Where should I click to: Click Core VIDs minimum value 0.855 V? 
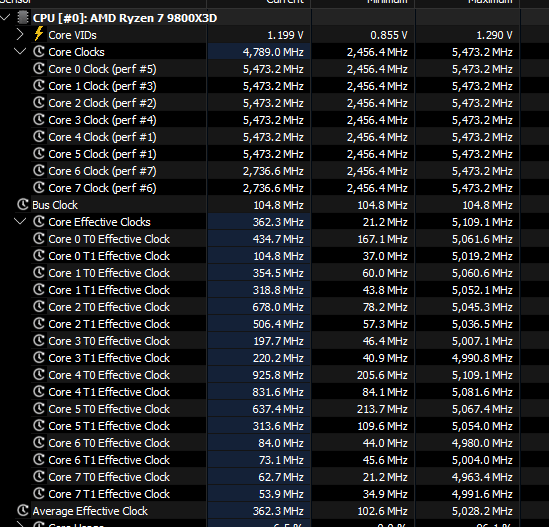click(389, 35)
